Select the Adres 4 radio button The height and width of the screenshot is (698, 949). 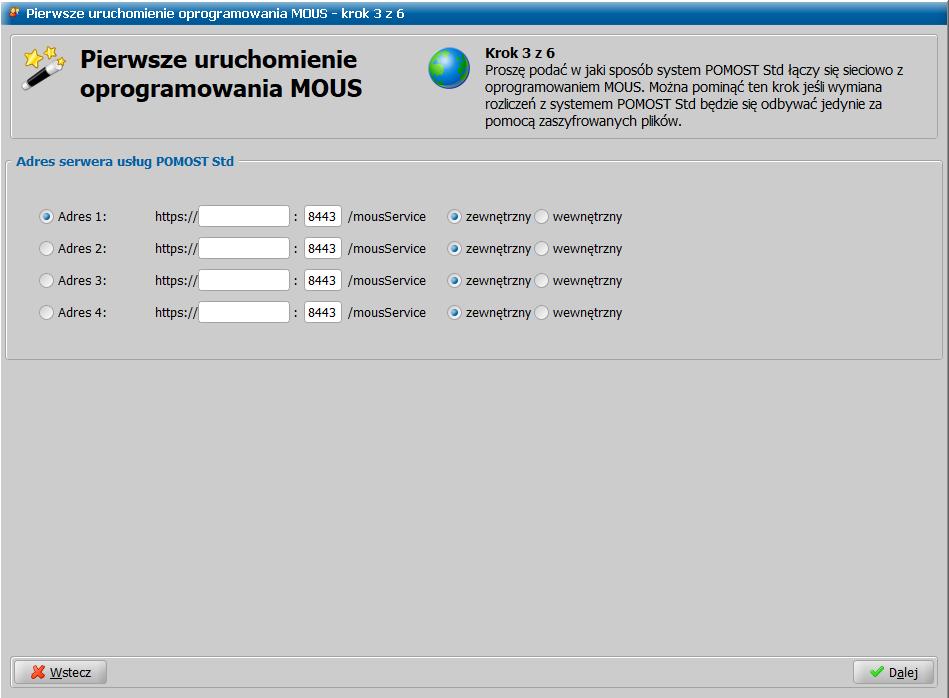point(47,313)
